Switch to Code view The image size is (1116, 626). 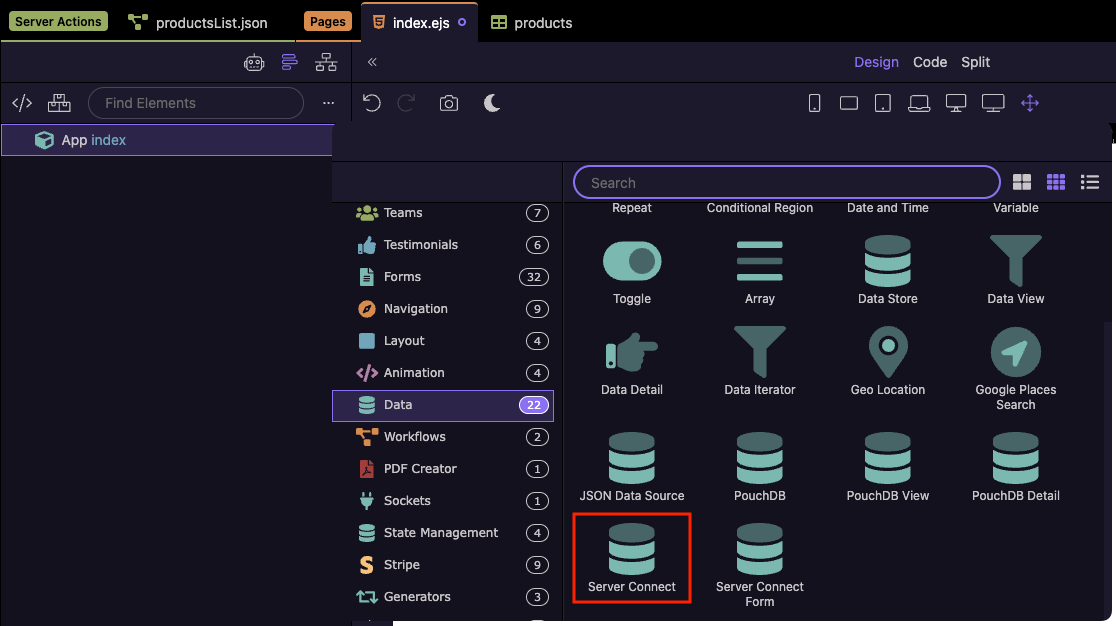(x=930, y=62)
